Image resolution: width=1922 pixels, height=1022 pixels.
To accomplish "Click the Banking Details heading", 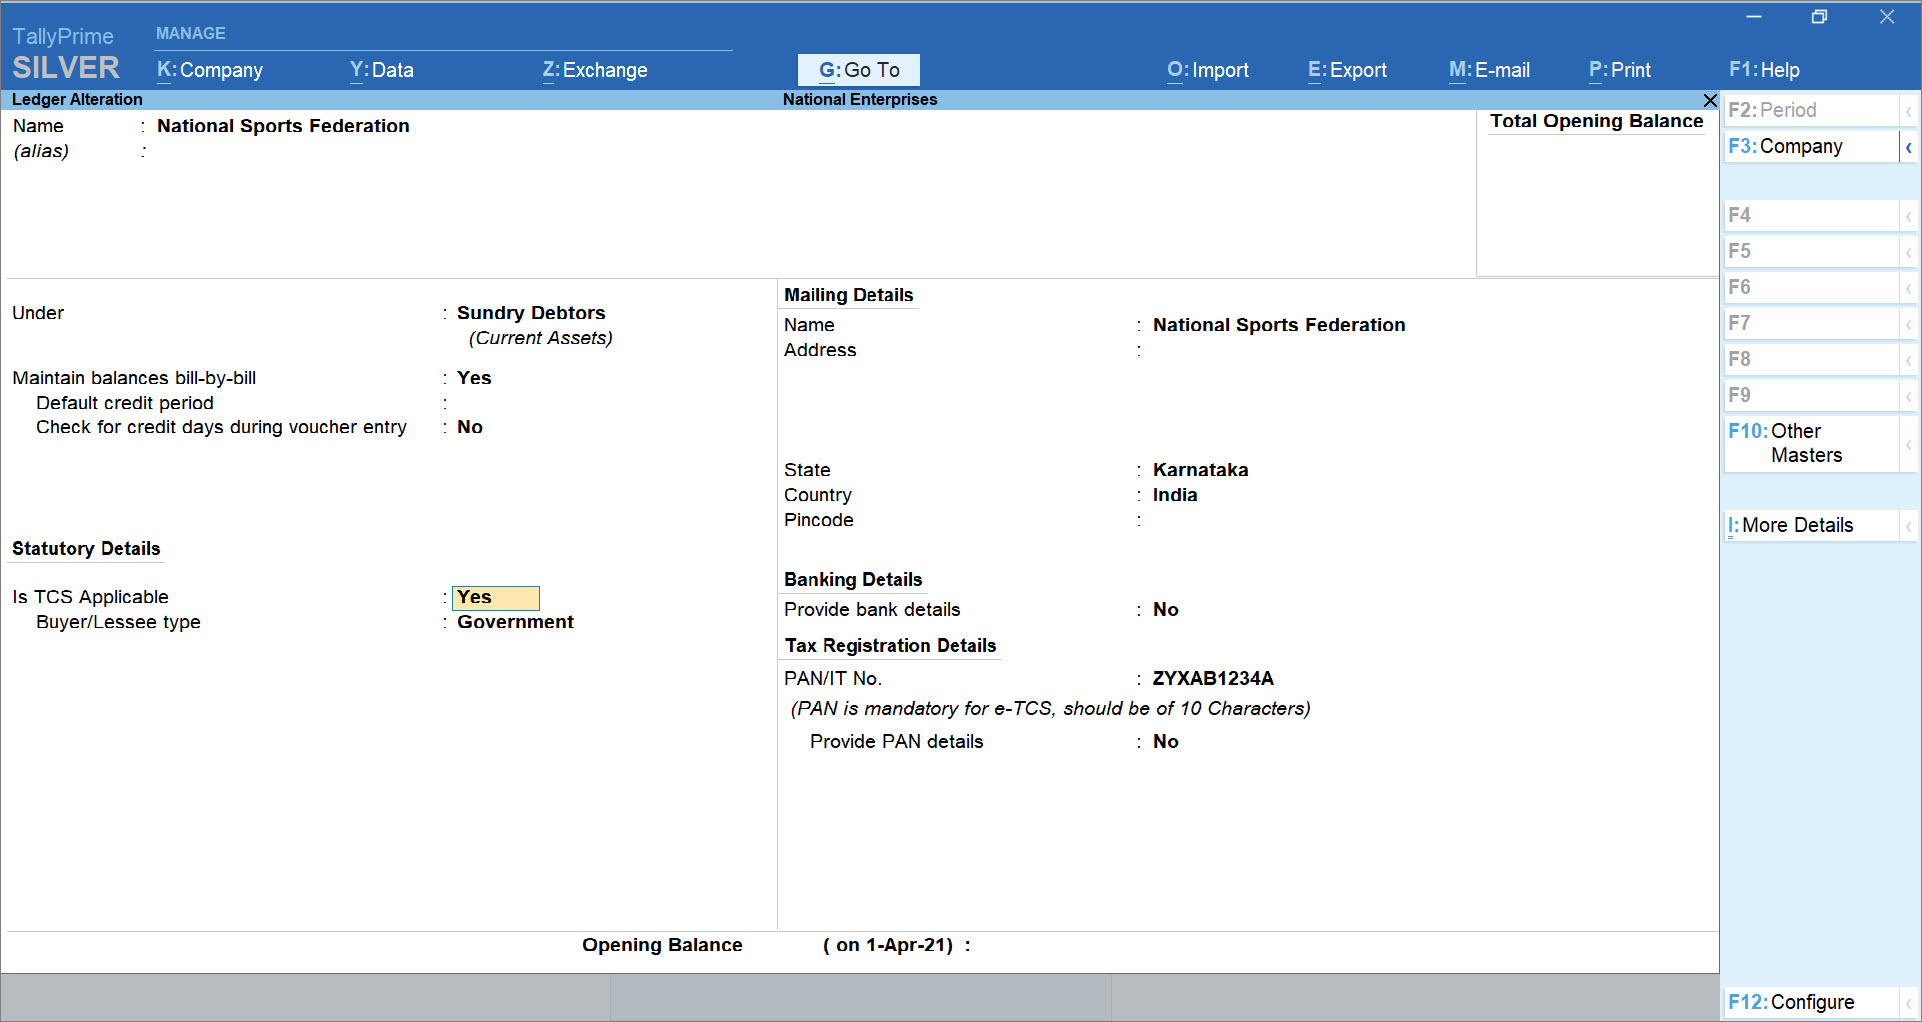I will [x=853, y=580].
